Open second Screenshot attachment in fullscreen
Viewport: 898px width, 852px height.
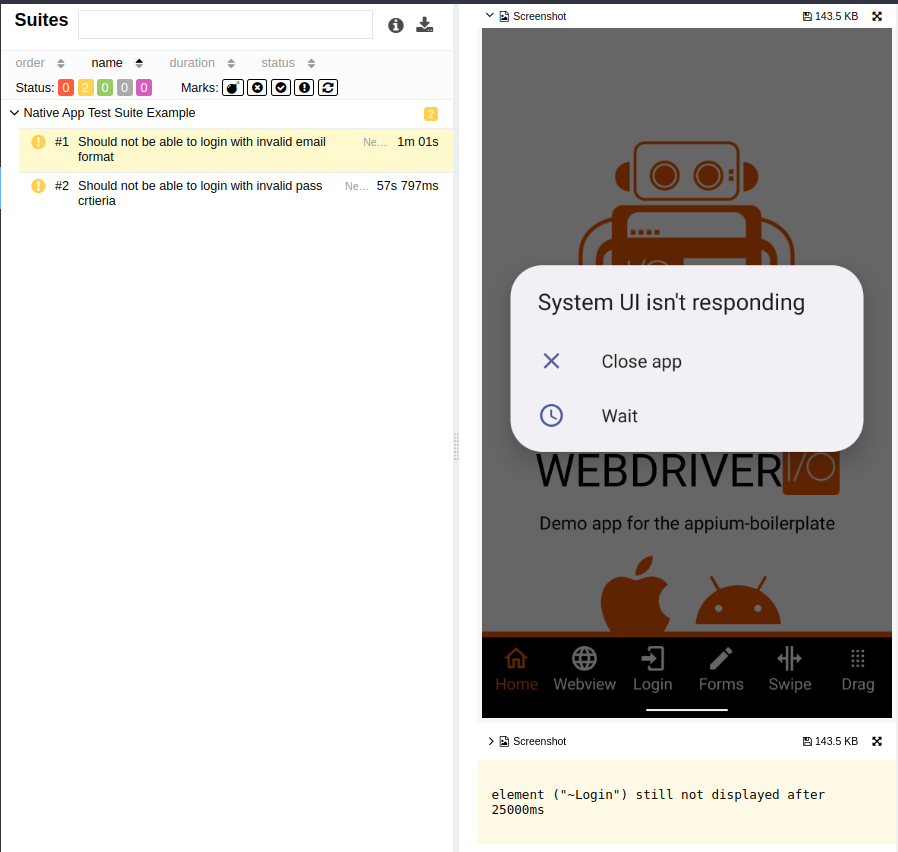coord(877,741)
